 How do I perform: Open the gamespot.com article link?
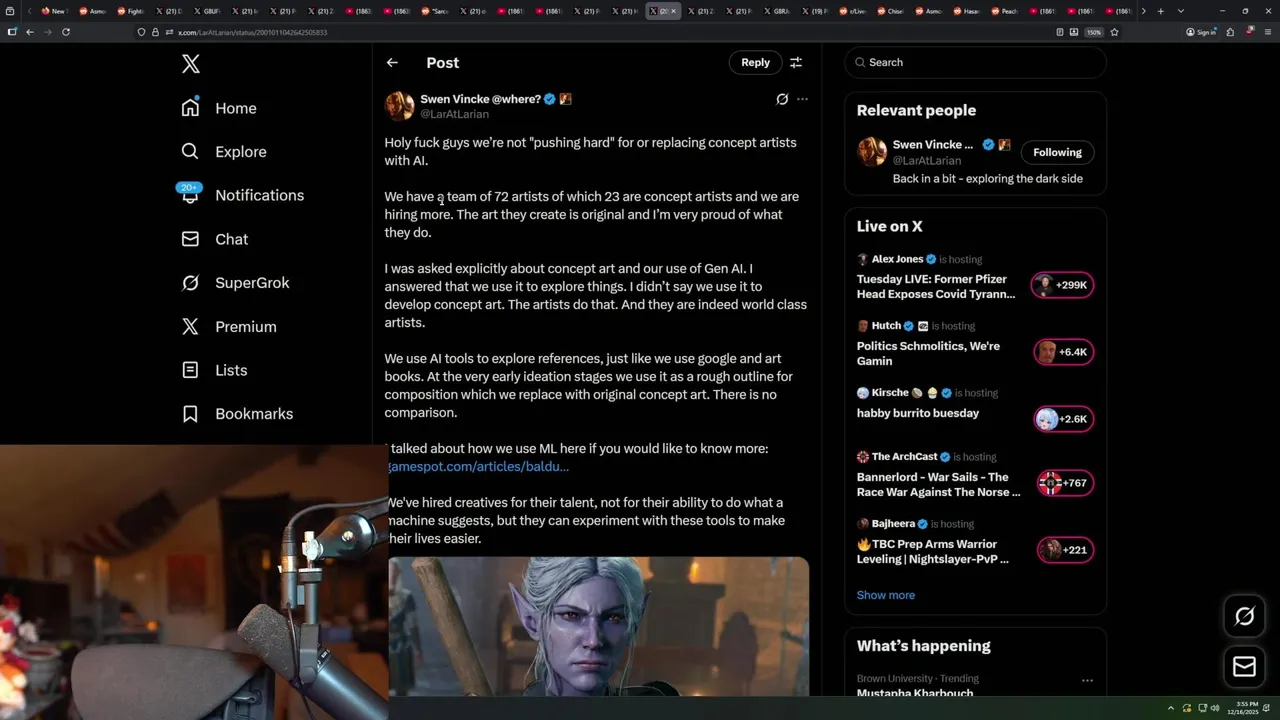click(479, 467)
